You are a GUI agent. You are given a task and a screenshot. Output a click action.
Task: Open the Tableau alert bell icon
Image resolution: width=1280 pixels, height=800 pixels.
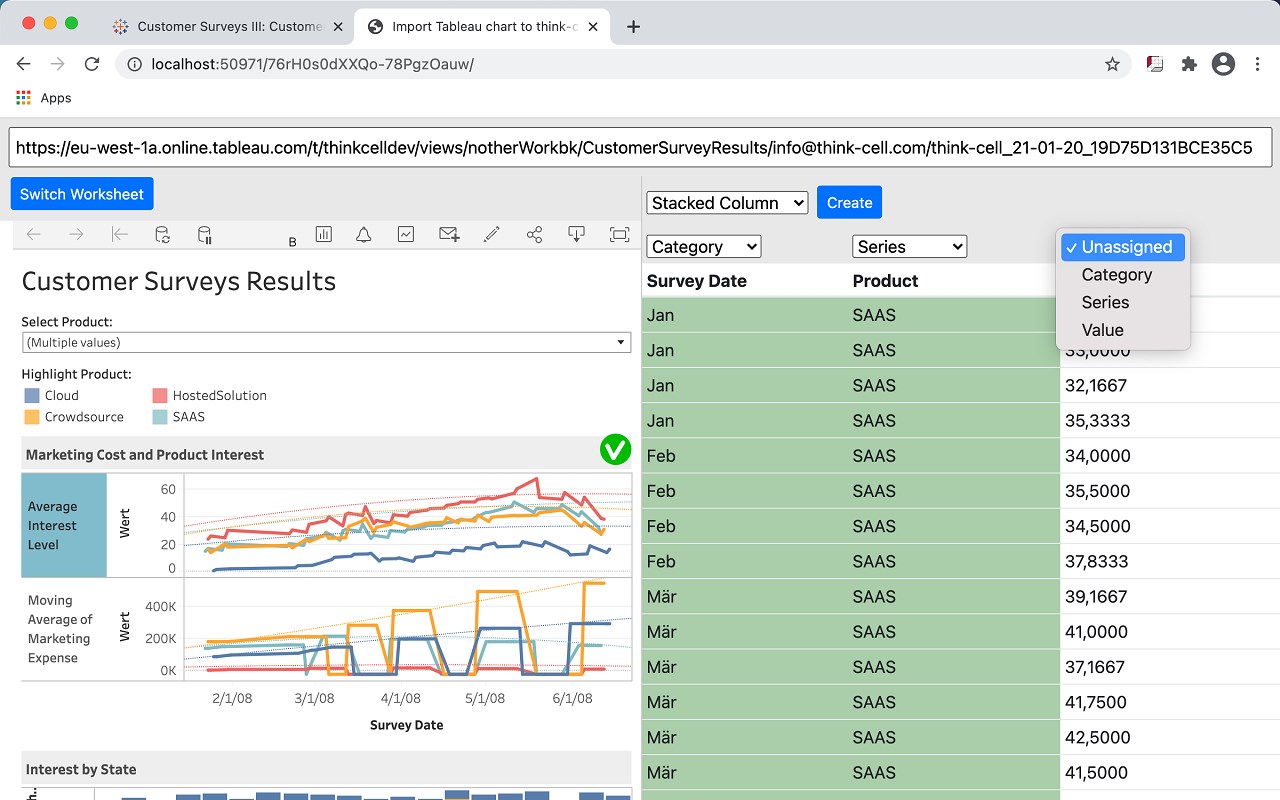coord(364,234)
